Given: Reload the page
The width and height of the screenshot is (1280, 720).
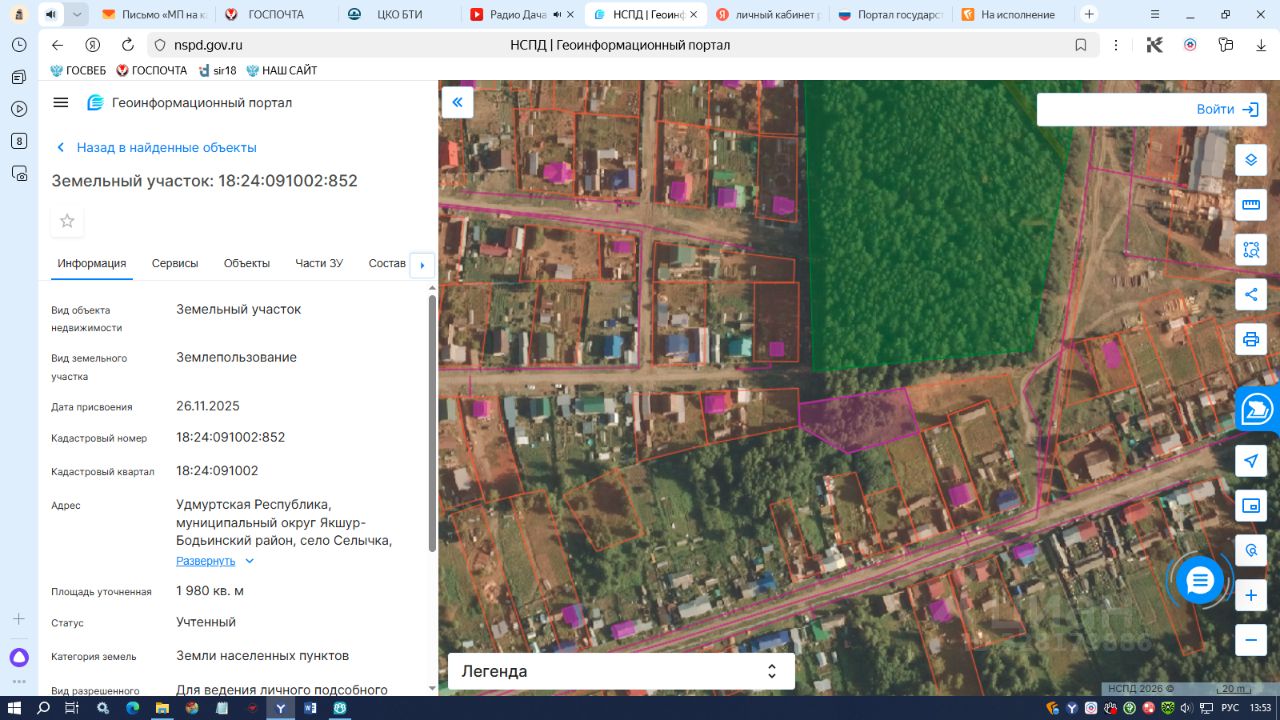Looking at the screenshot, I should coord(128,45).
